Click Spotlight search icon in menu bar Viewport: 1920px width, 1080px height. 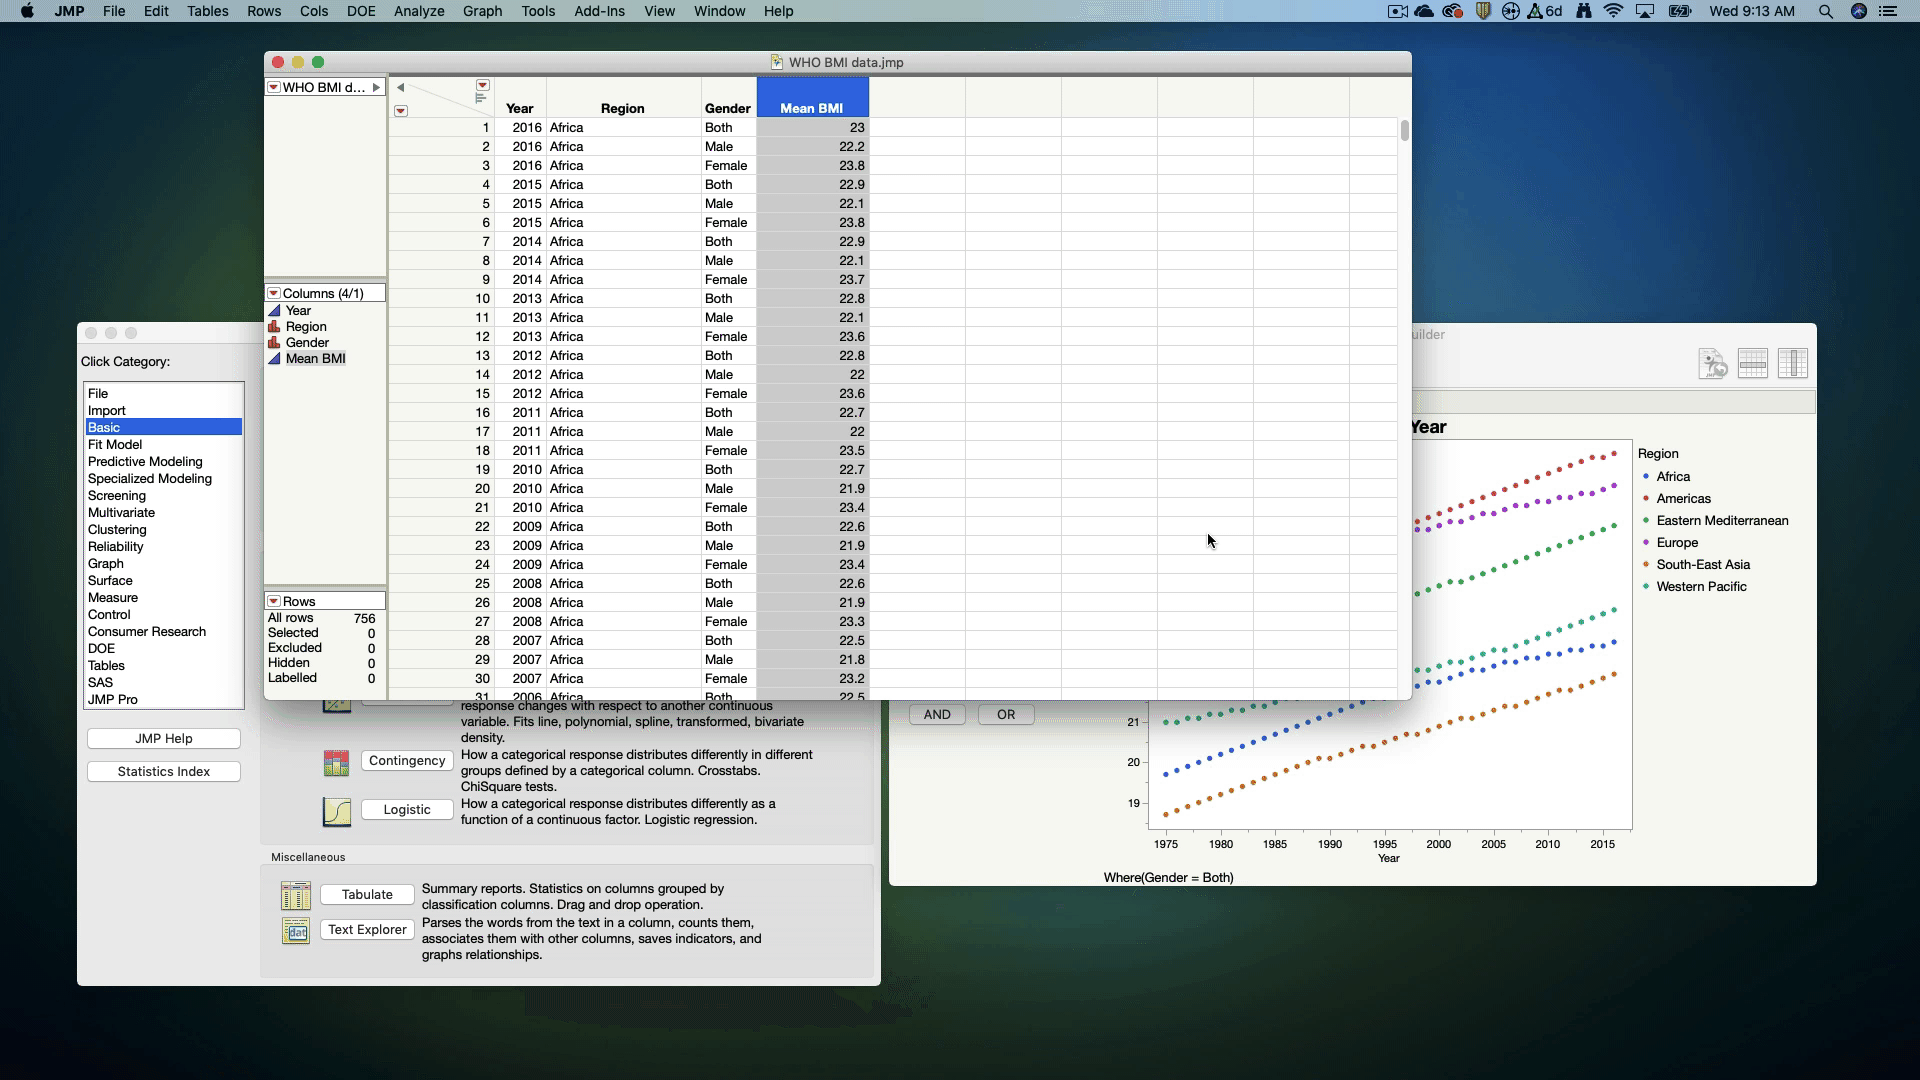pos(1825,11)
